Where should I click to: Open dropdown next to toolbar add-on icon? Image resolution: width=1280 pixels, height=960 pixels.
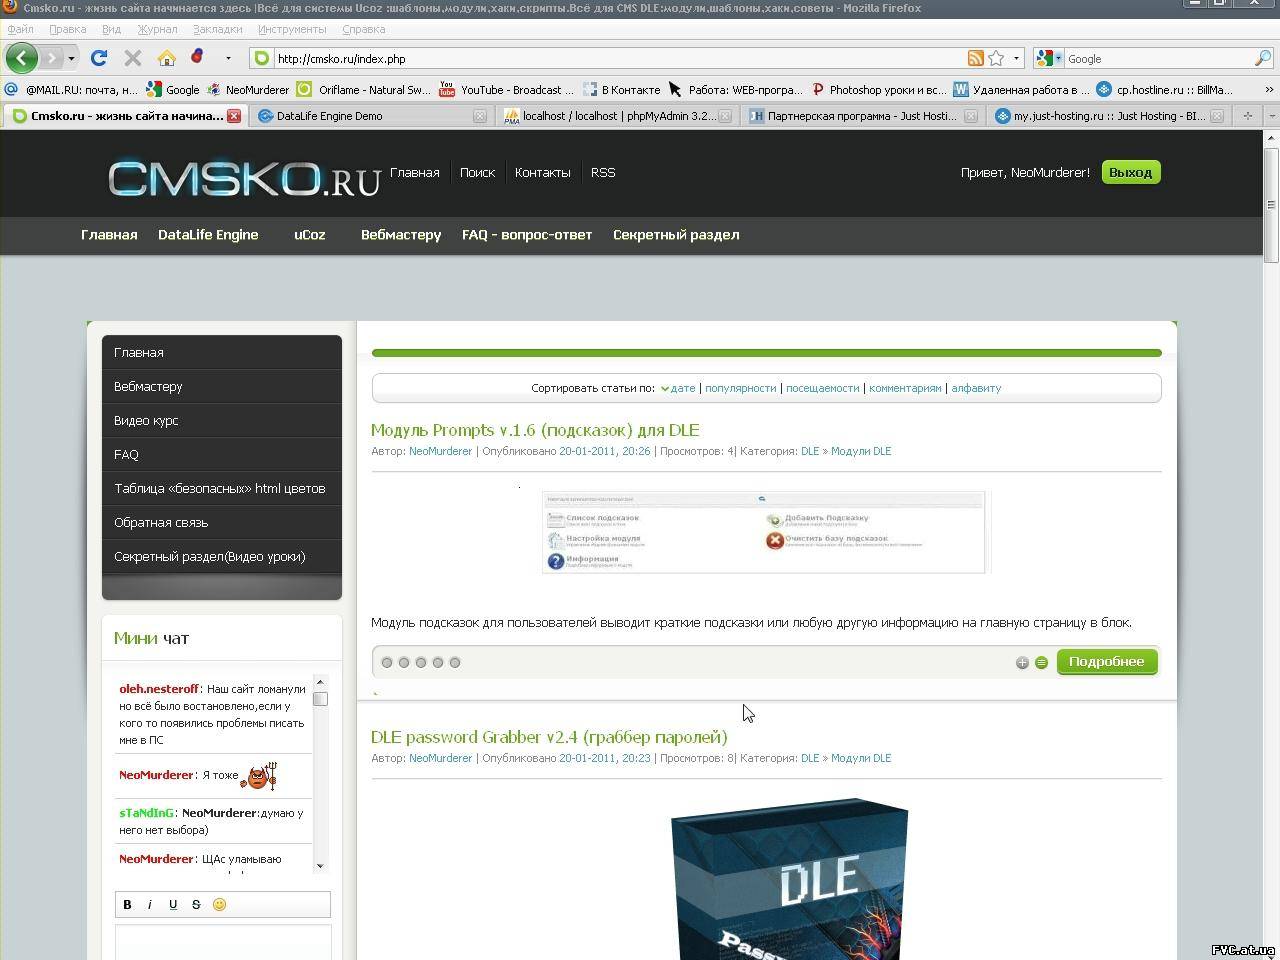(x=228, y=58)
